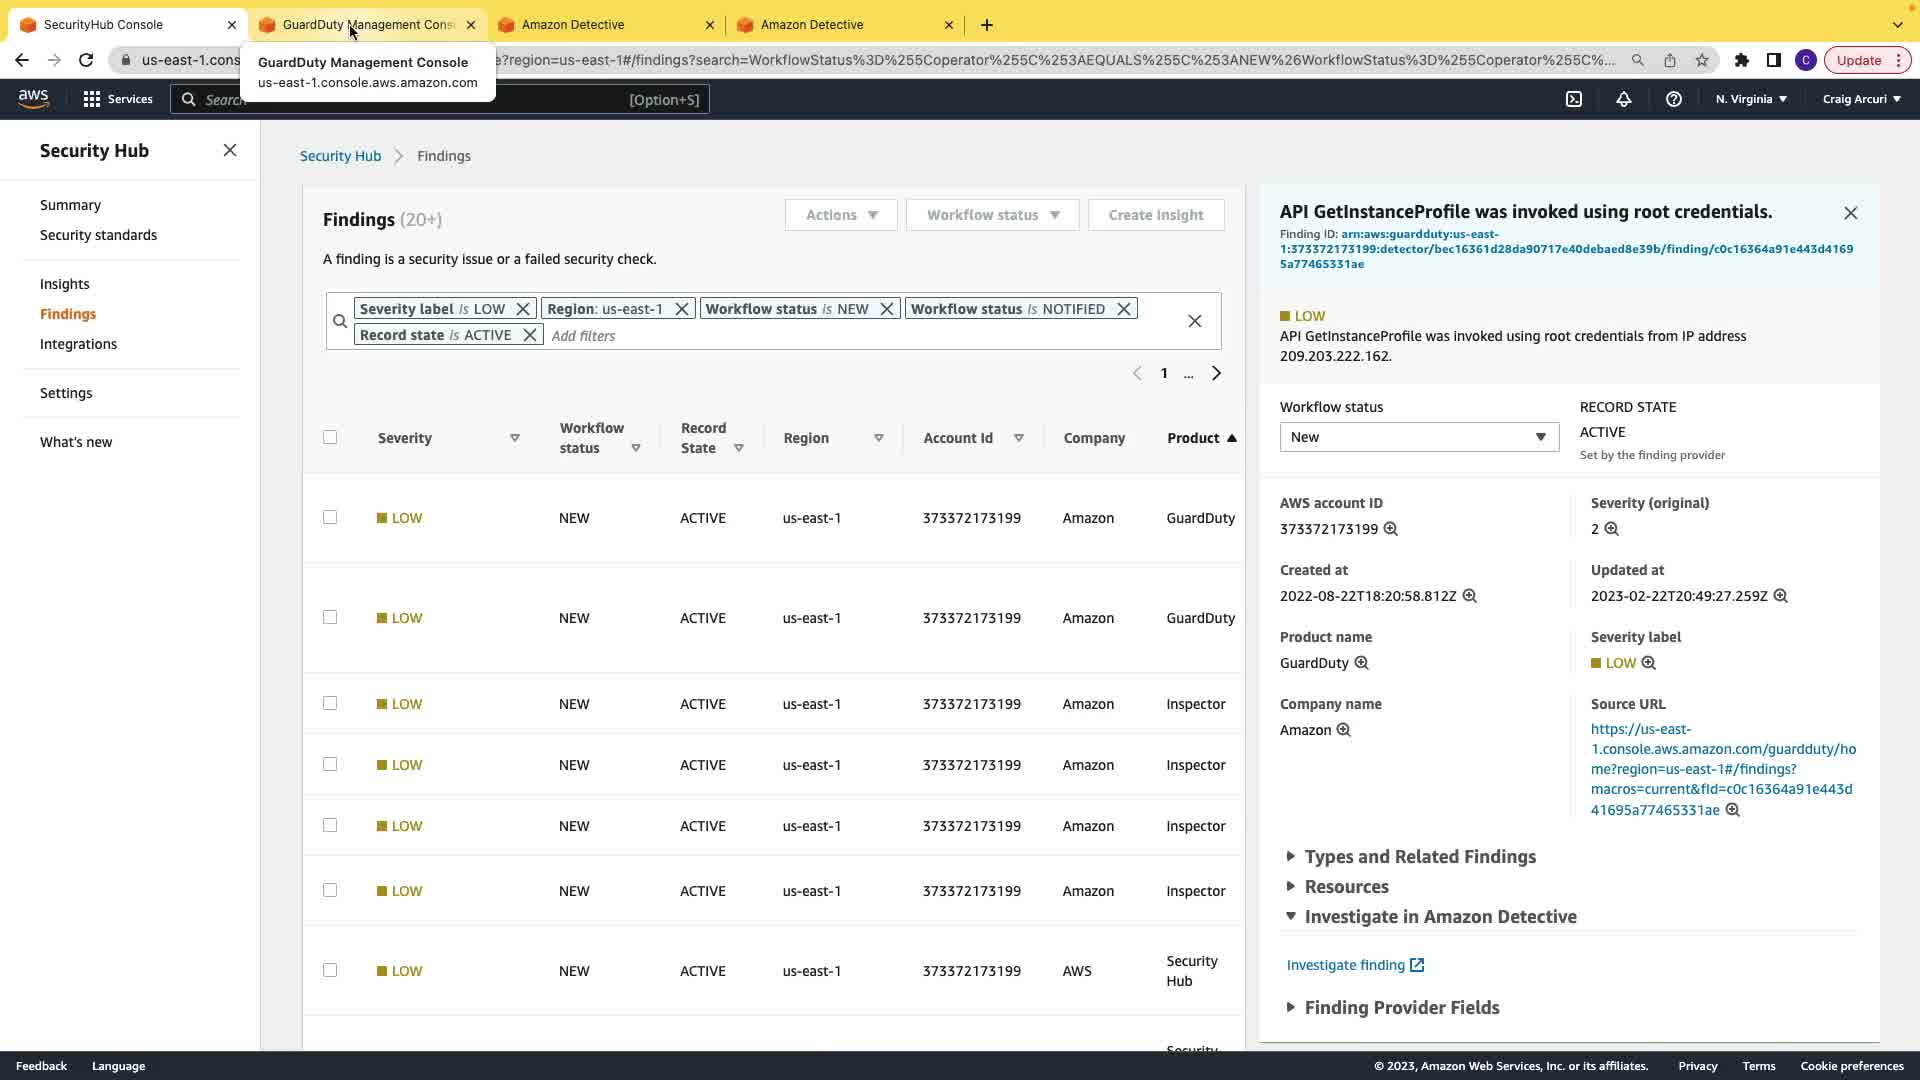Click magnifier icon next to AWS account ID
This screenshot has width=1920, height=1080.
point(1390,529)
